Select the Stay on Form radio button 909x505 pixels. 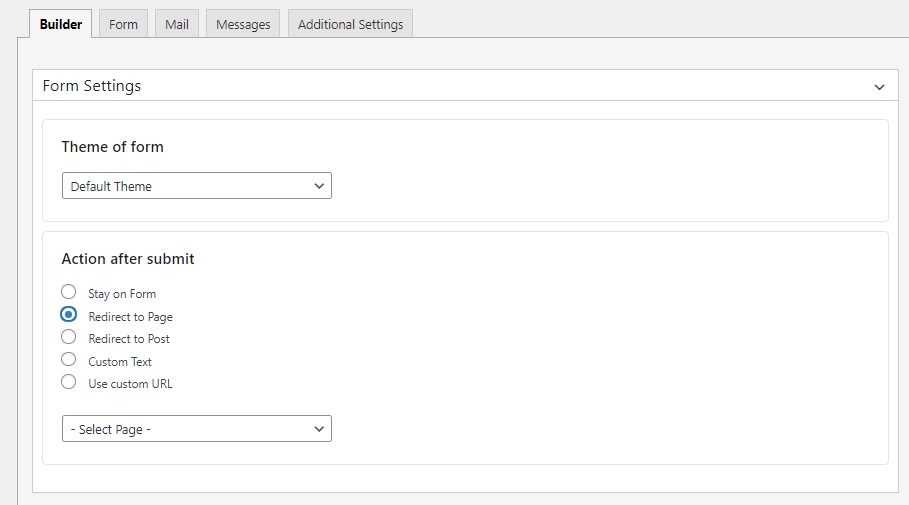(68, 292)
